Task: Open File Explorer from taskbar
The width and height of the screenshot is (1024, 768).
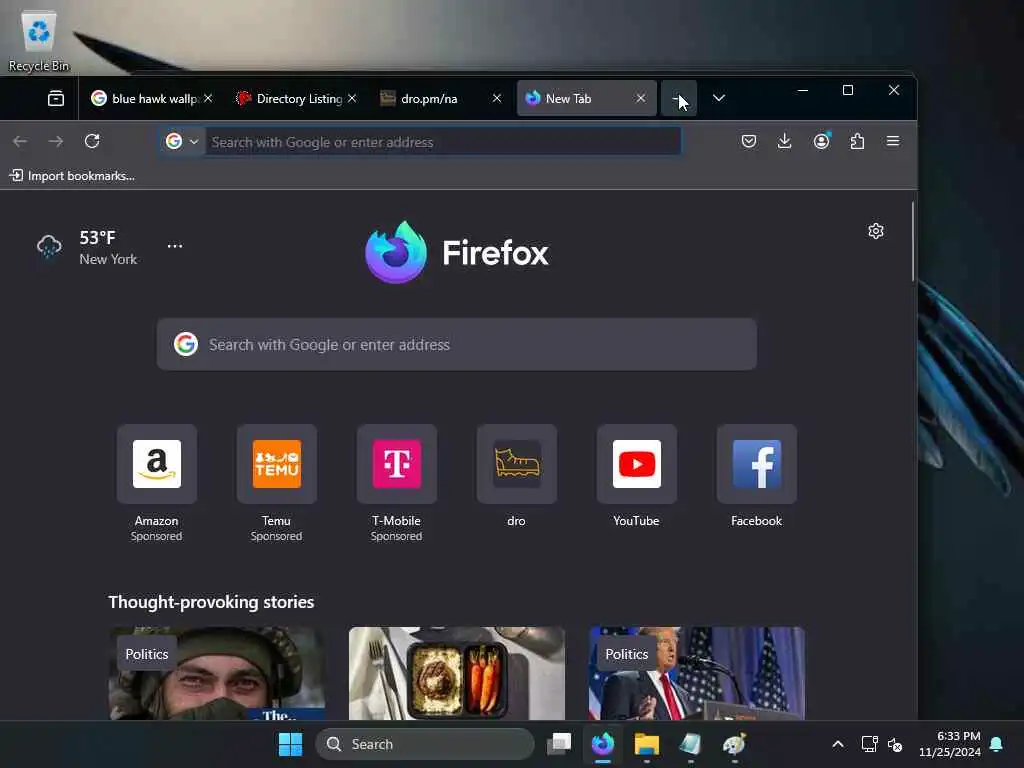Action: (647, 744)
